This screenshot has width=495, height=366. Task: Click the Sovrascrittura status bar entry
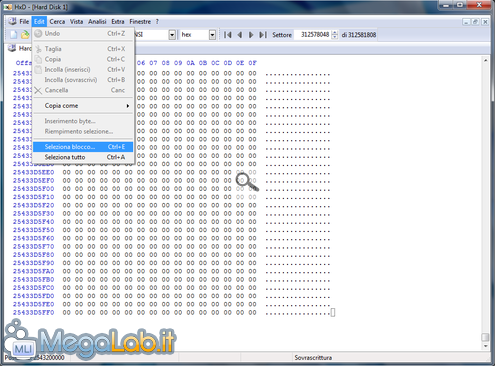pos(313,358)
